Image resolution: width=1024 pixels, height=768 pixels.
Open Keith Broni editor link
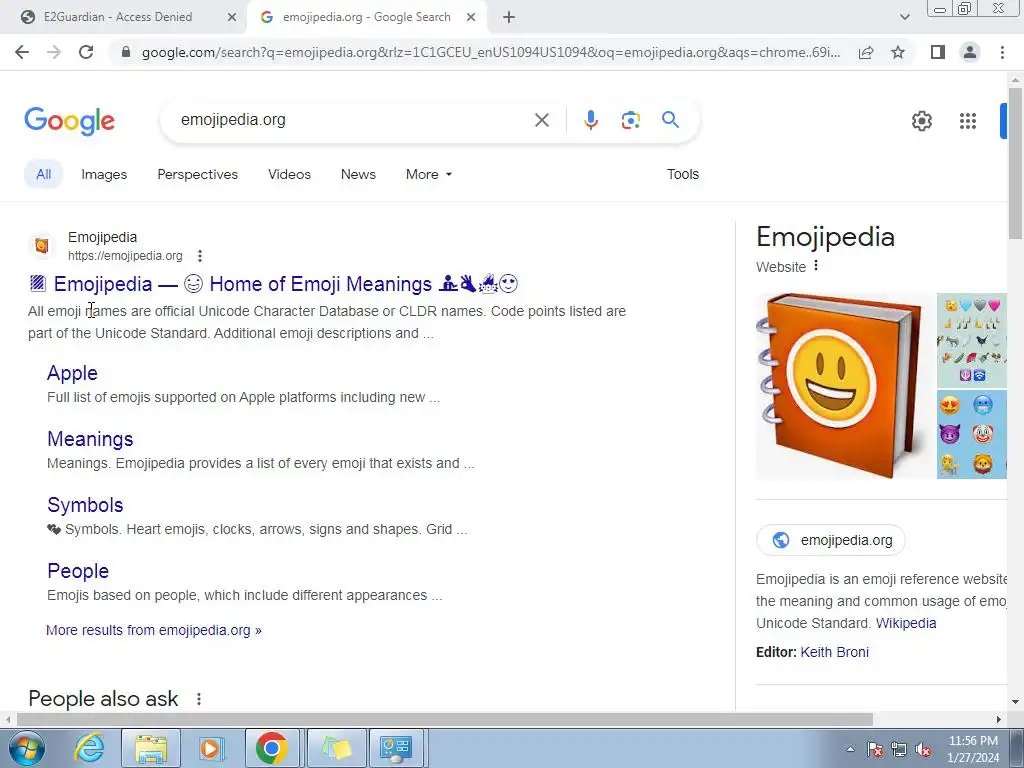coord(835,652)
